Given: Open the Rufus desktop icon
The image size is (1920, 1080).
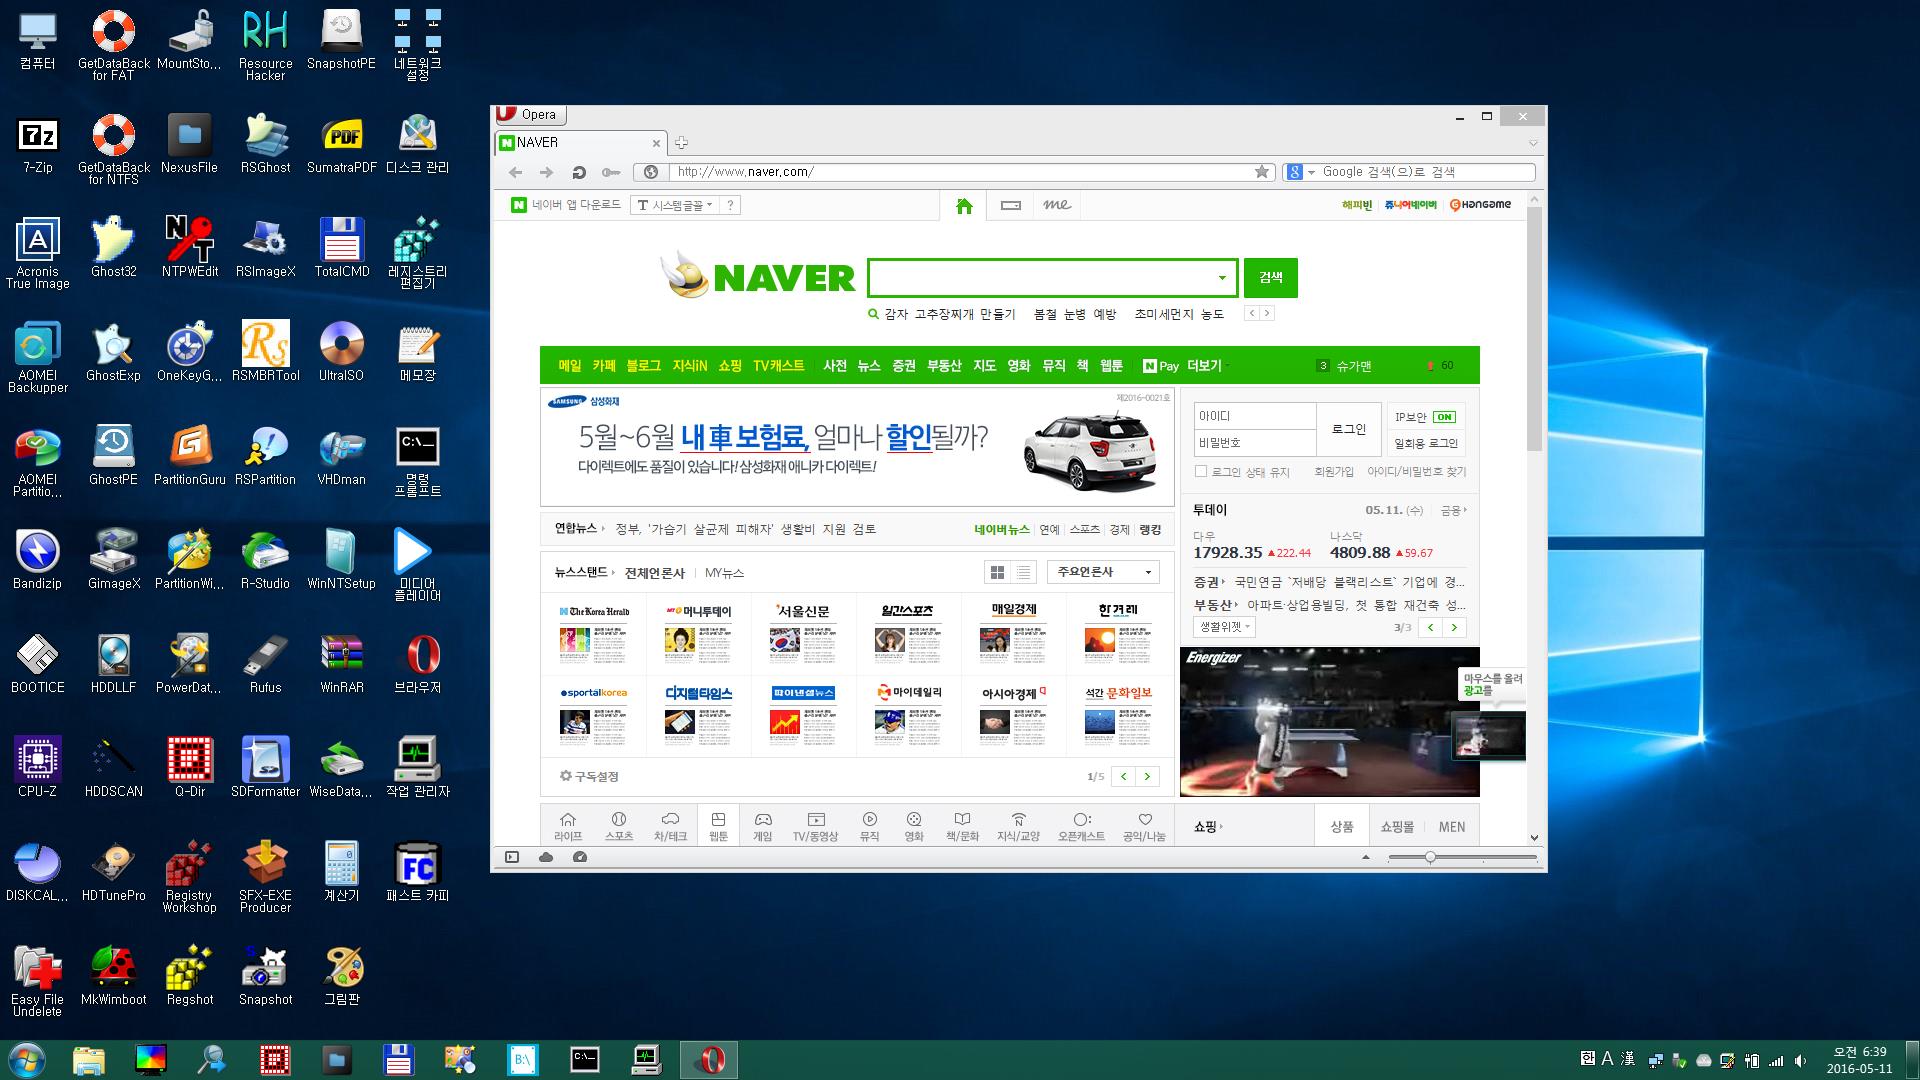Looking at the screenshot, I should [266, 663].
